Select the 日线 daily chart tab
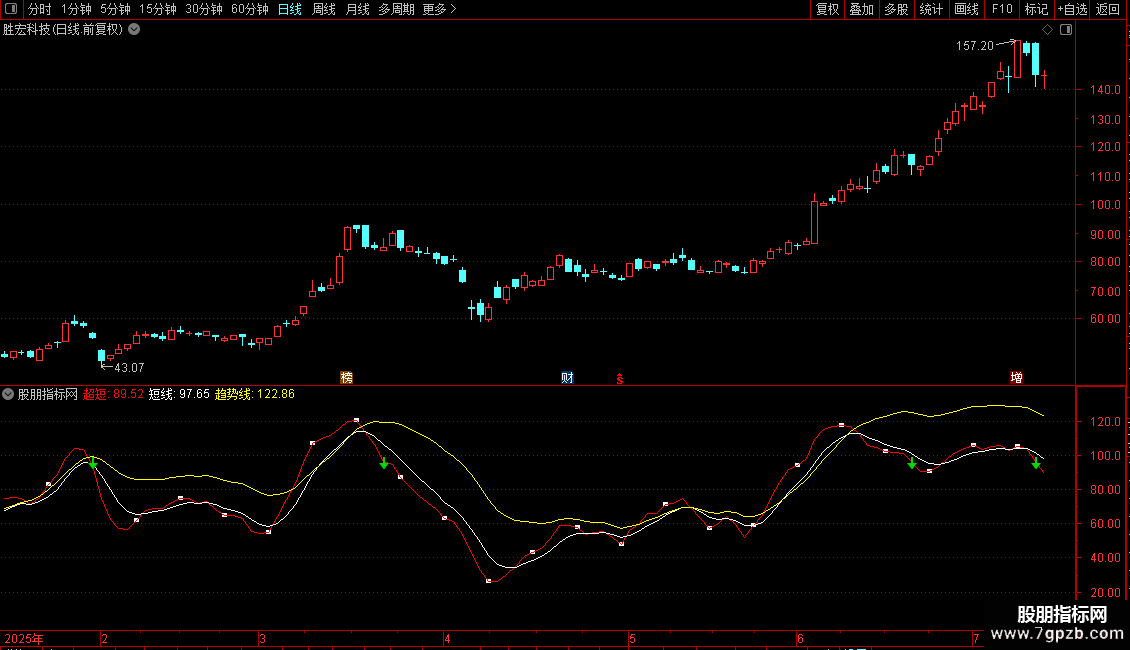1130x650 pixels. [290, 9]
